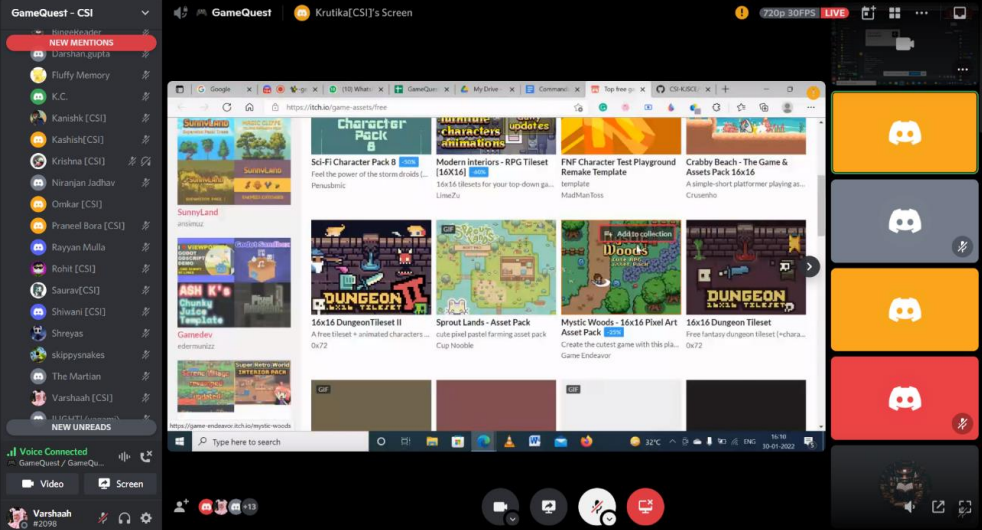Invite friends with the add person icon

tap(181, 507)
